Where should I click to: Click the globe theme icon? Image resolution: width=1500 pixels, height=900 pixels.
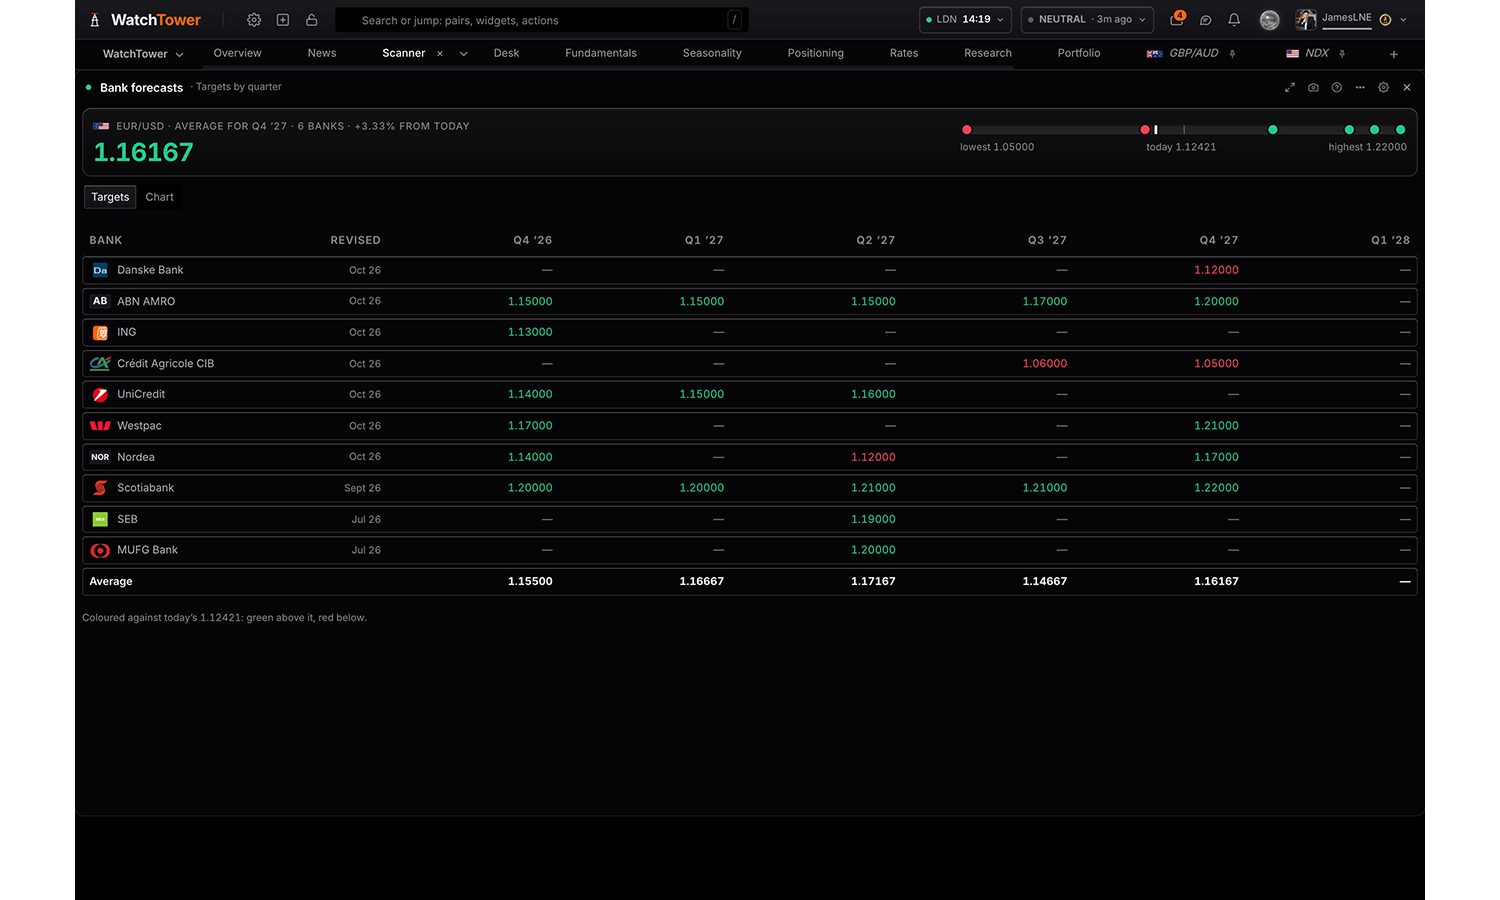coord(1269,20)
